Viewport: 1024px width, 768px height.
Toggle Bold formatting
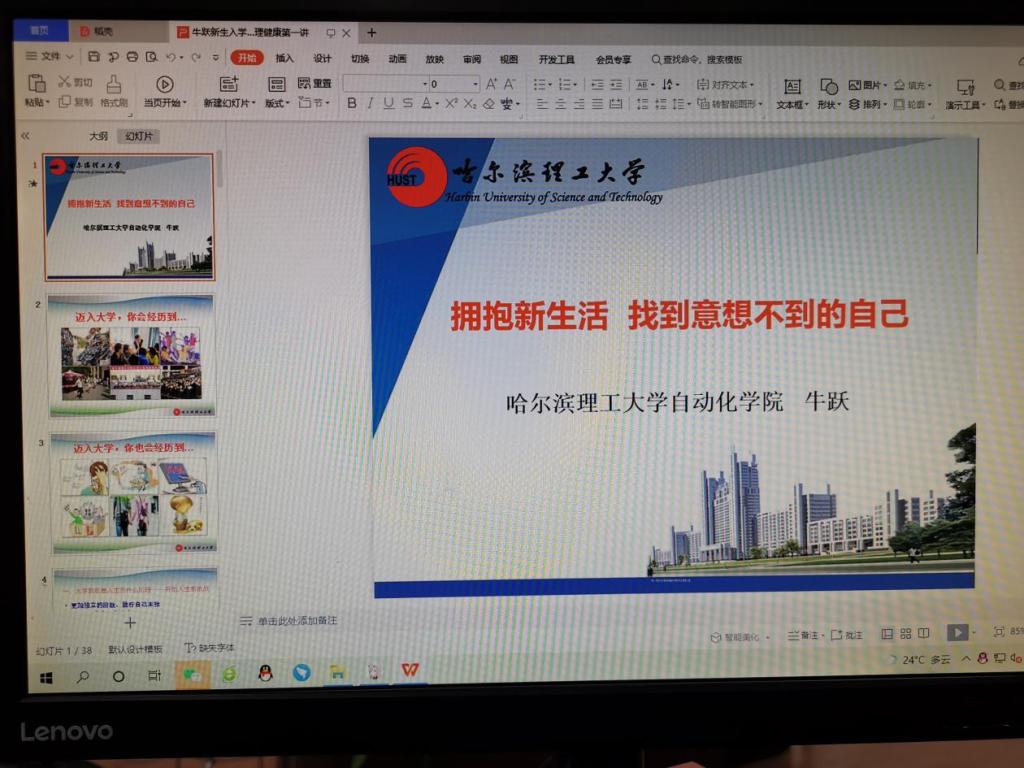pos(351,103)
